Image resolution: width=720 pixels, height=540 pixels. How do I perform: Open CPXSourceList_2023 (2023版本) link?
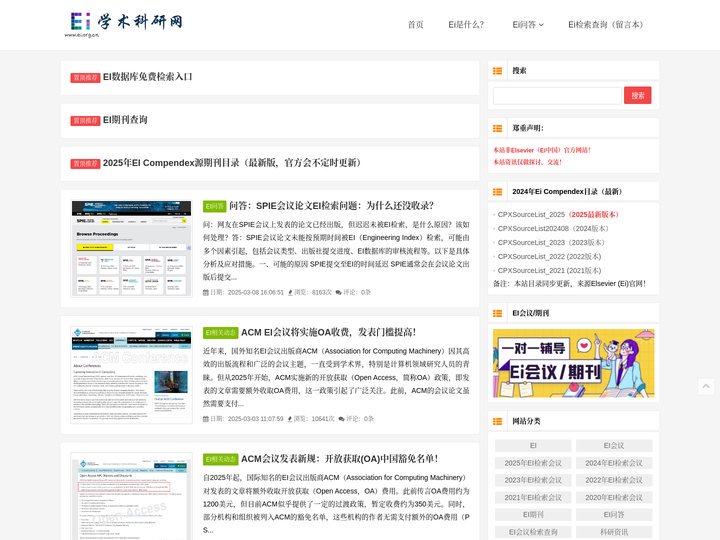[552, 242]
